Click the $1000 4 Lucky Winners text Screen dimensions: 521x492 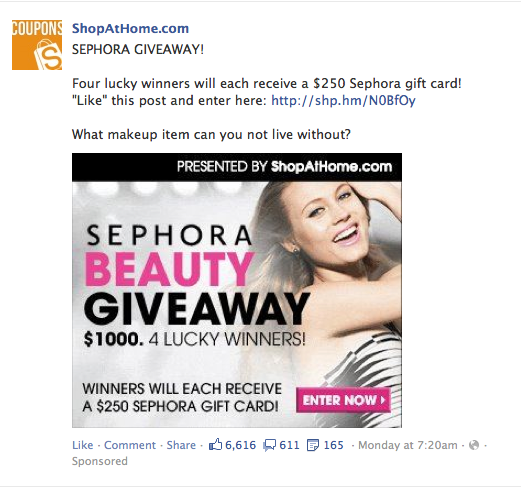194,339
